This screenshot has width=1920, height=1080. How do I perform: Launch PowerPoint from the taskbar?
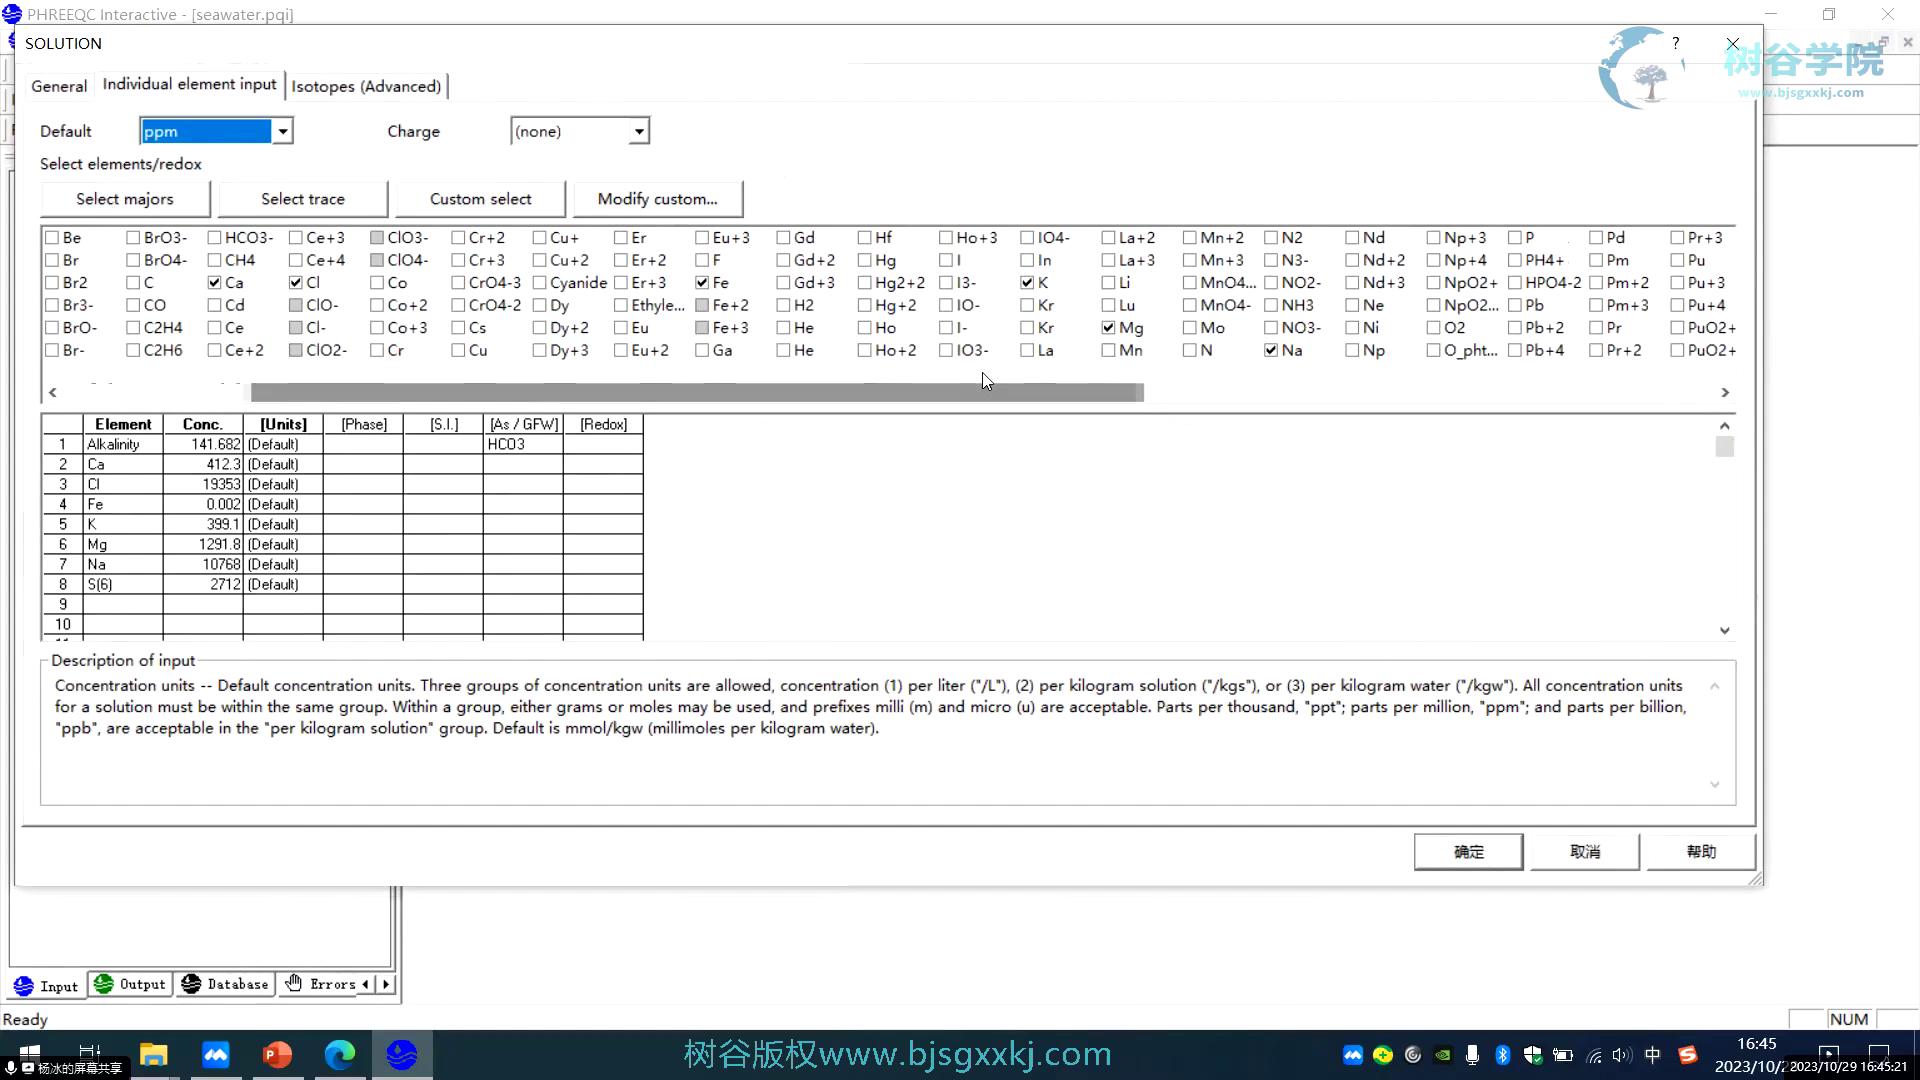[x=277, y=1055]
